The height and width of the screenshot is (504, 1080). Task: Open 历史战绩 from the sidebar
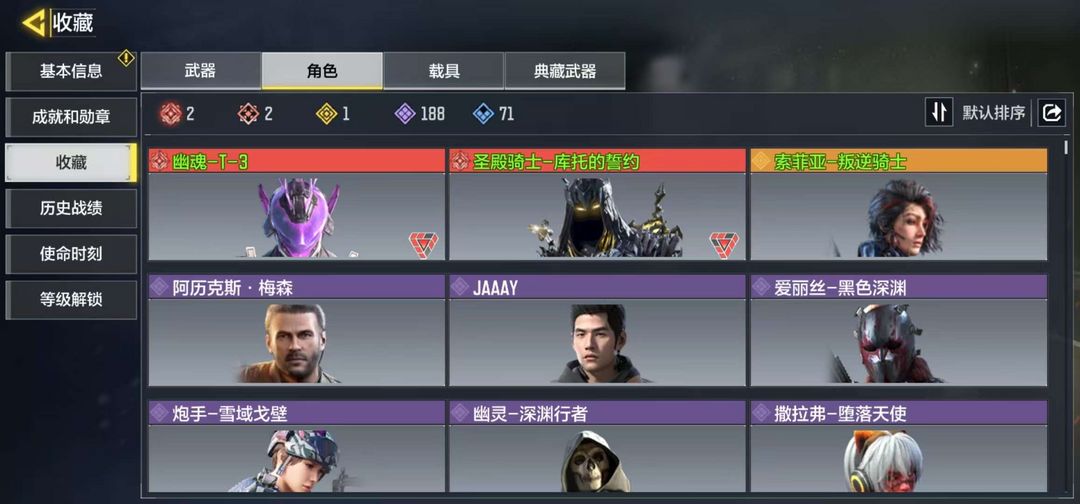(71, 209)
